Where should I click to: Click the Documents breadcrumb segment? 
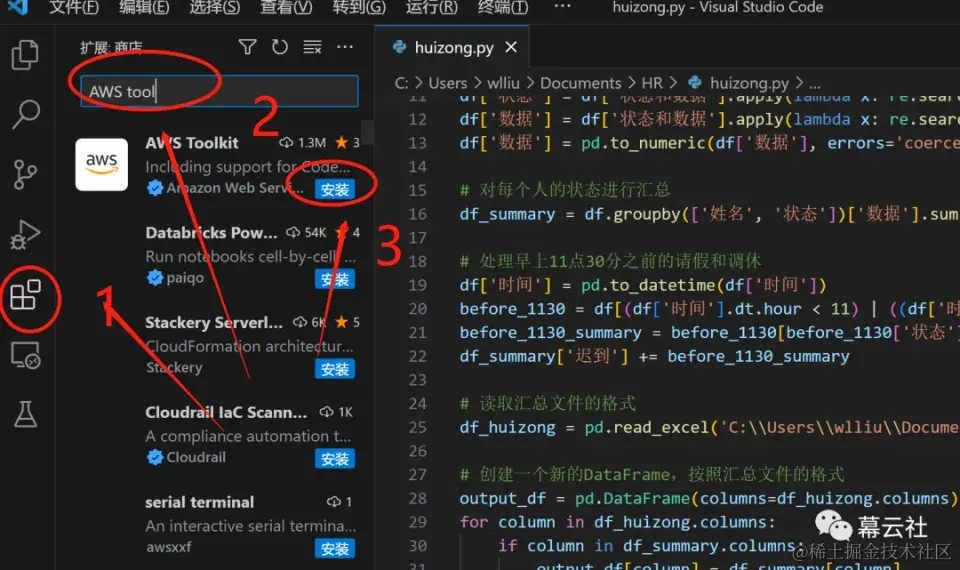(580, 83)
